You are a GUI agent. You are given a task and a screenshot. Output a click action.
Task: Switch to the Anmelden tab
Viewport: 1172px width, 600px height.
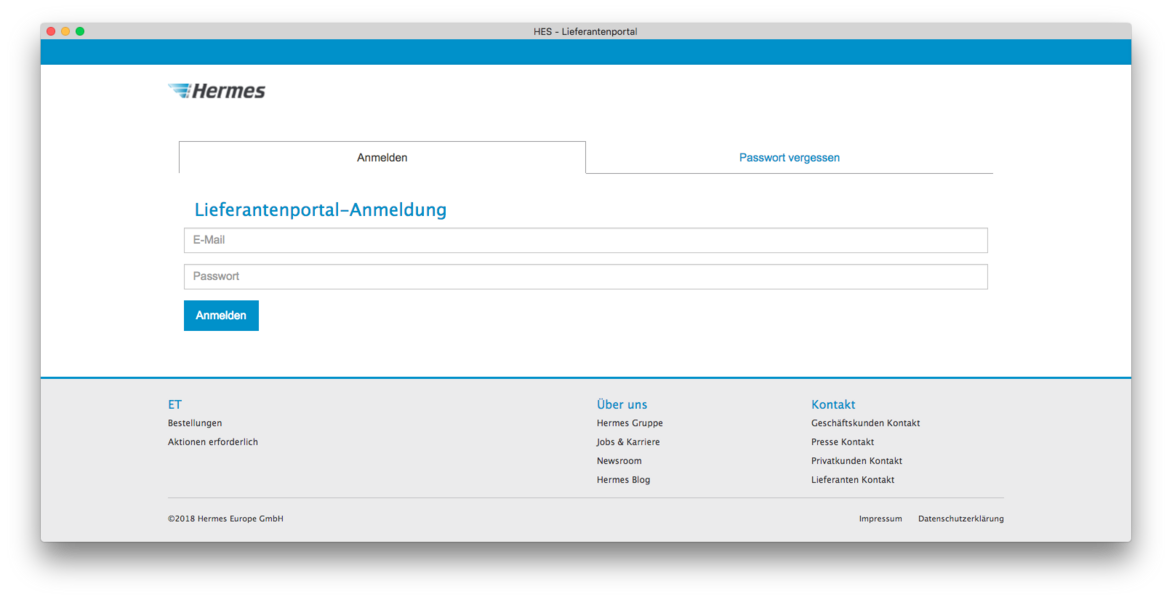[x=382, y=158]
